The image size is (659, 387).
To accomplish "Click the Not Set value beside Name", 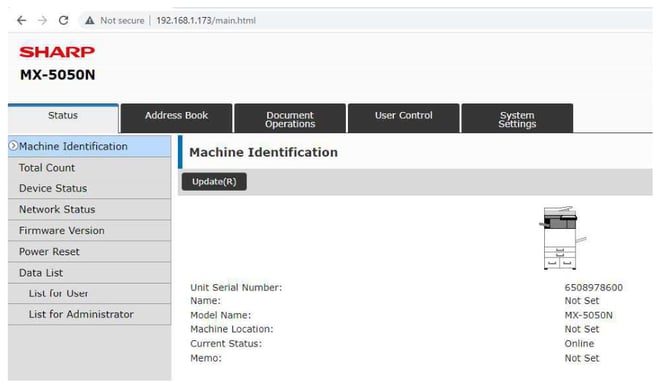I will tap(582, 301).
